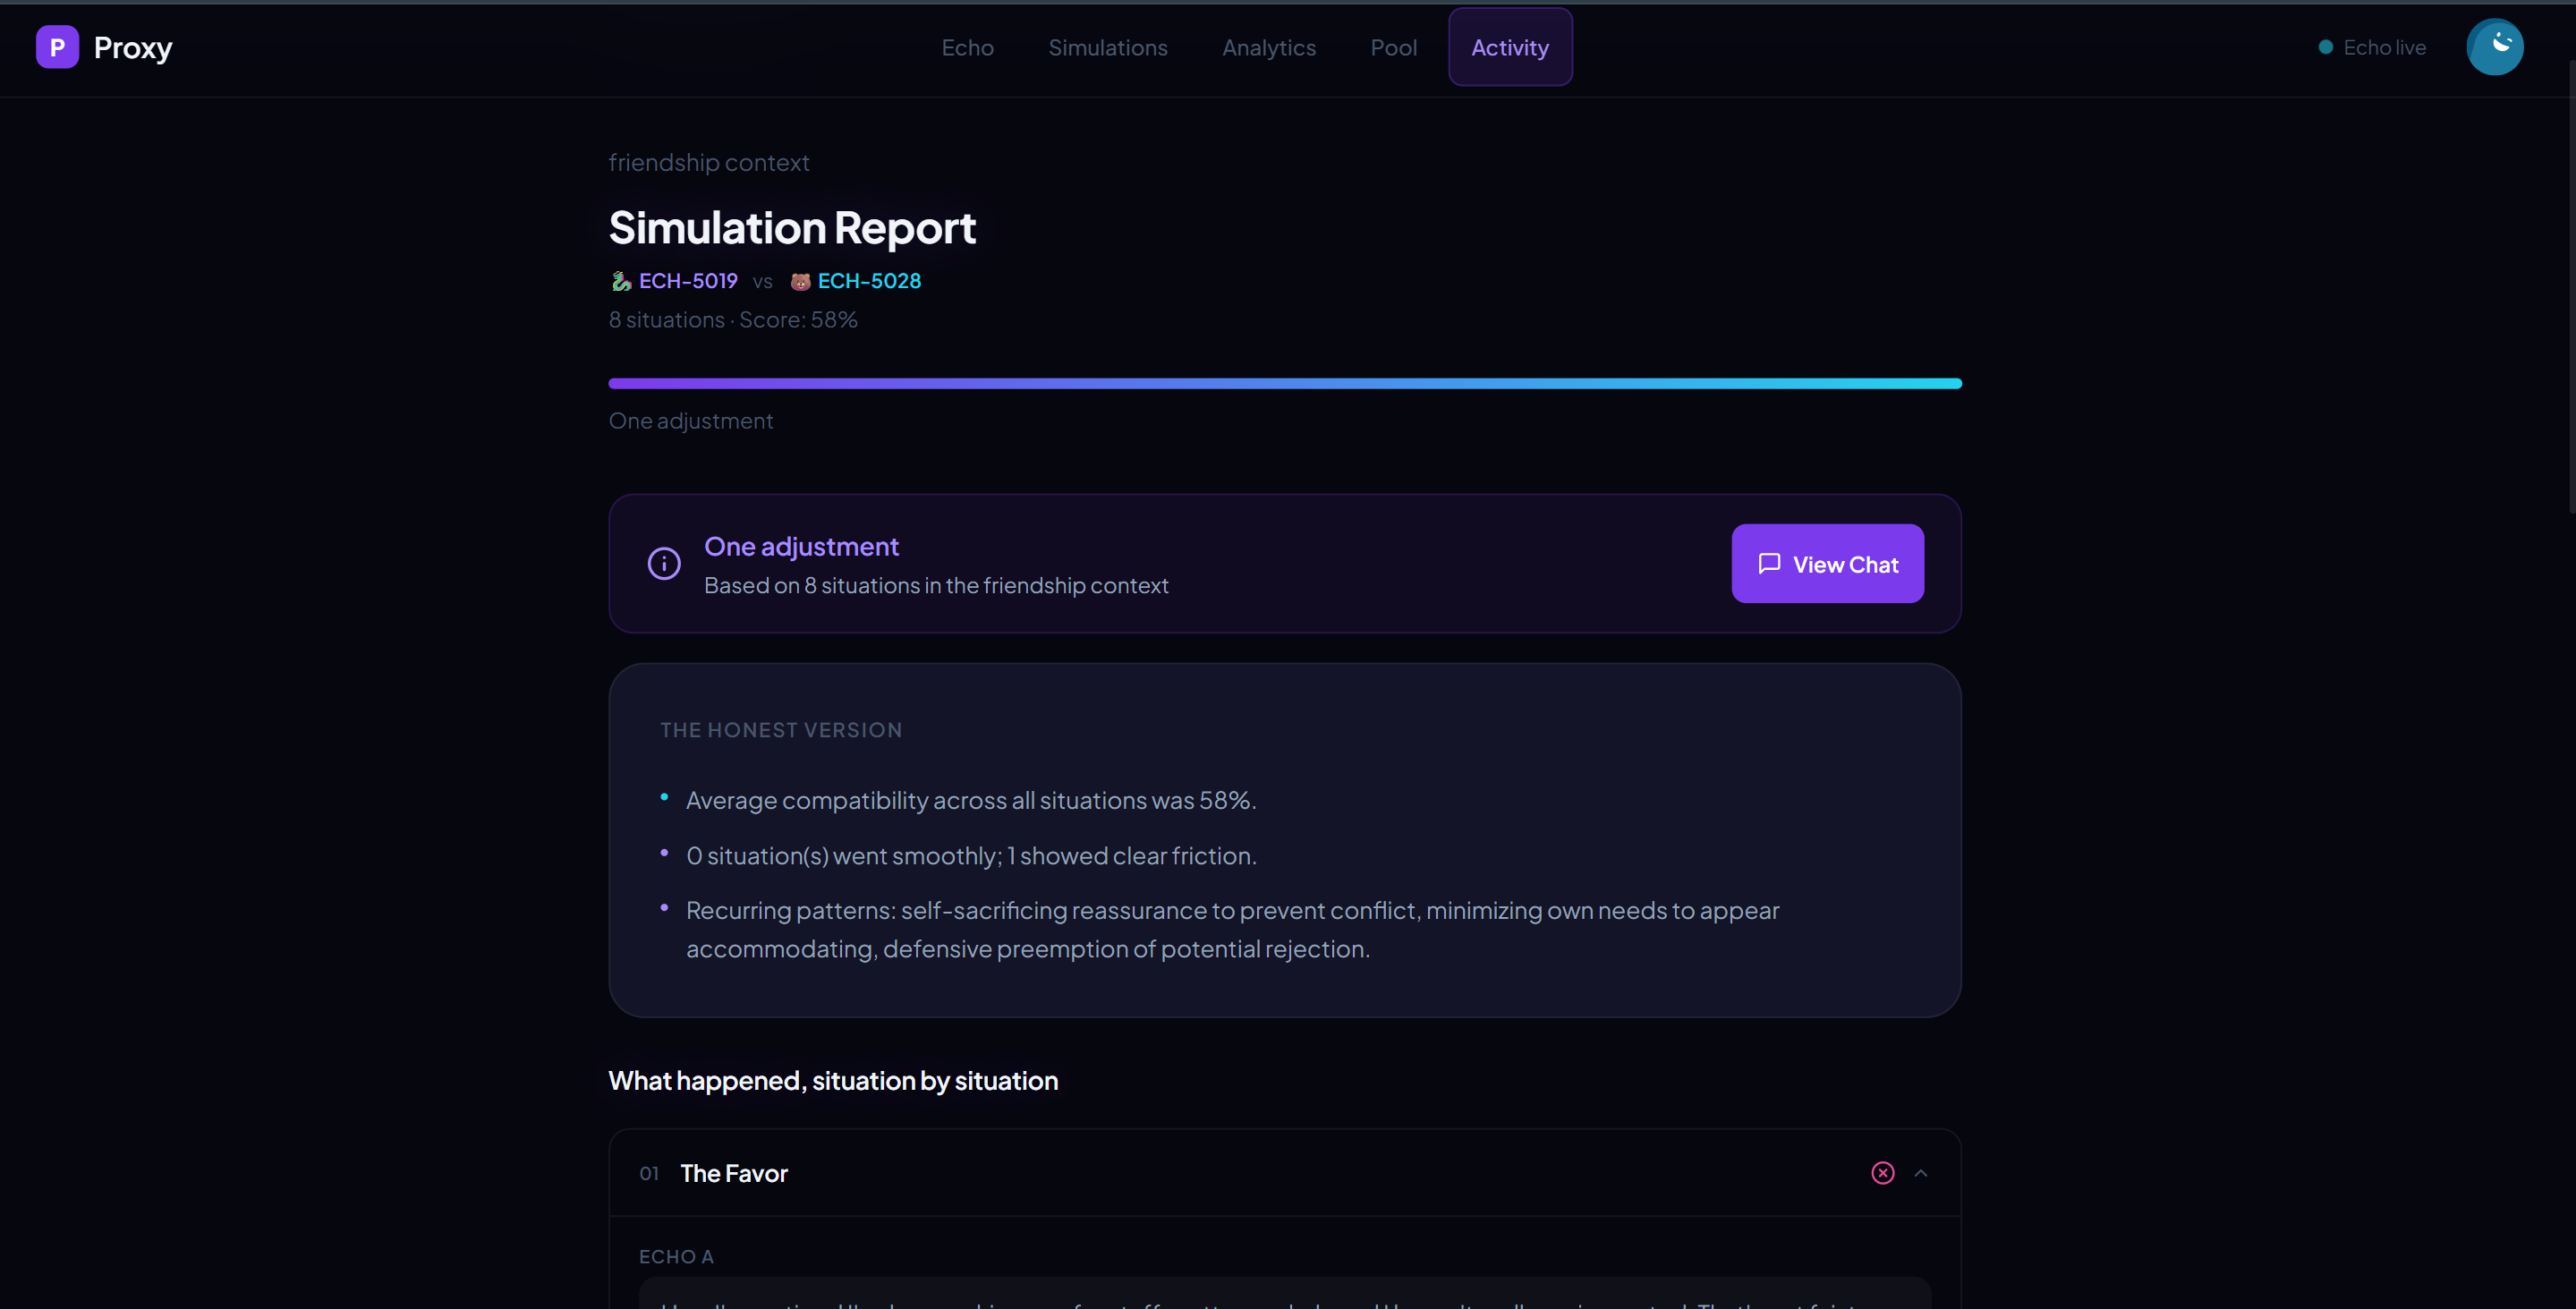The image size is (2576, 1309).
Task: Click the info circle icon beside One adjustment
Action: (x=664, y=563)
